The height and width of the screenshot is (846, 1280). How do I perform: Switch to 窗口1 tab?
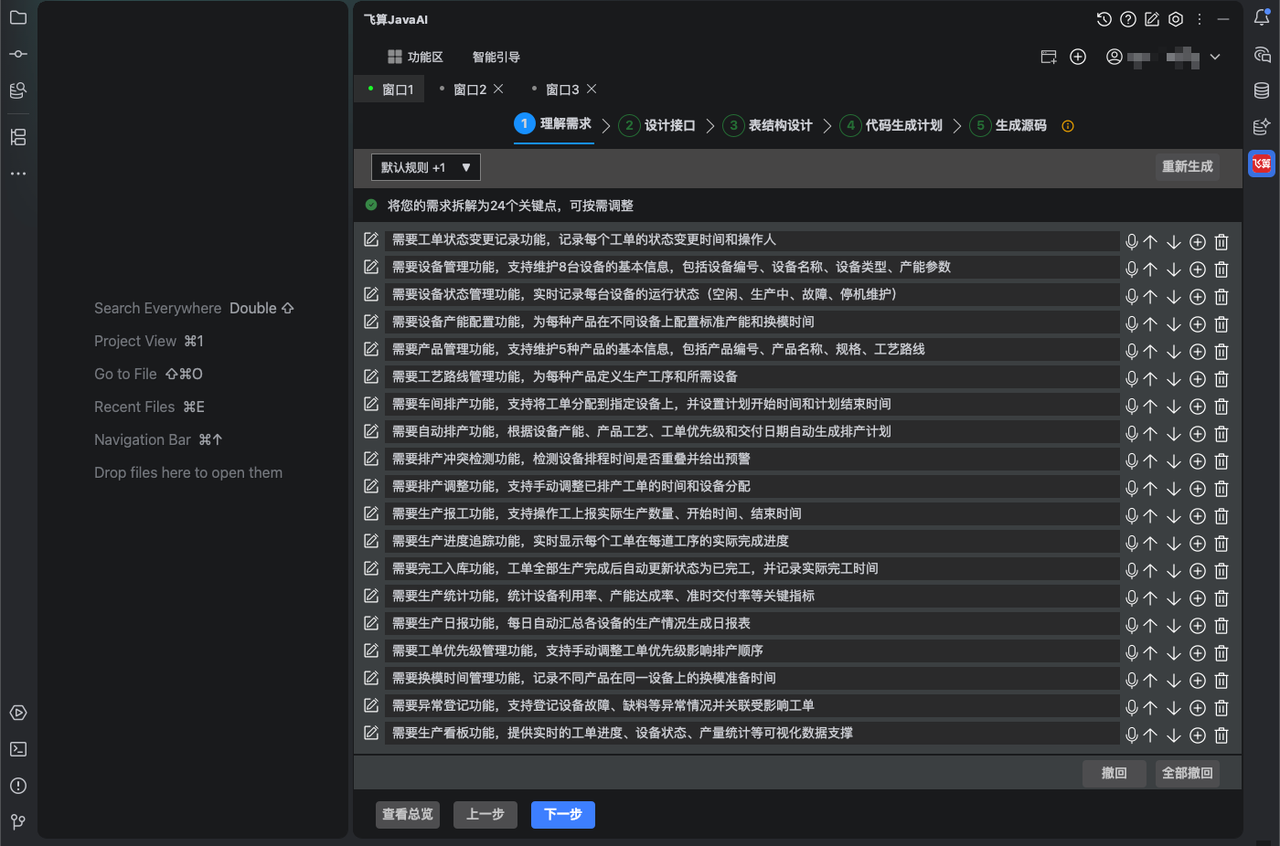390,90
